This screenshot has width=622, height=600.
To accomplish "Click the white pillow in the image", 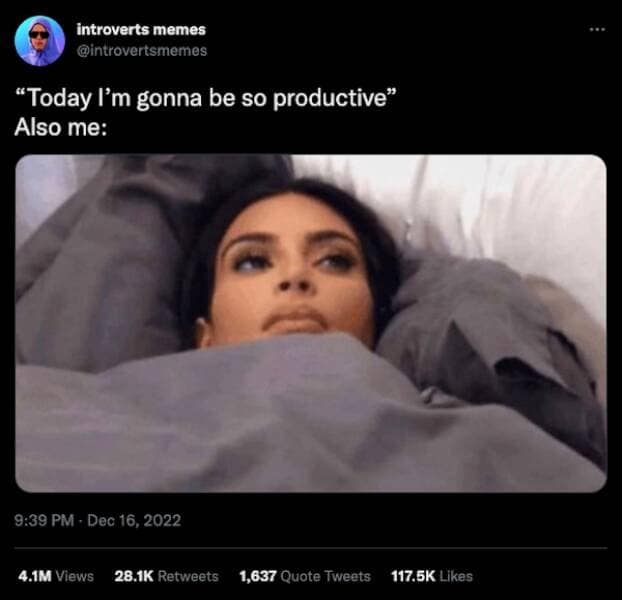I will point(496,206).
